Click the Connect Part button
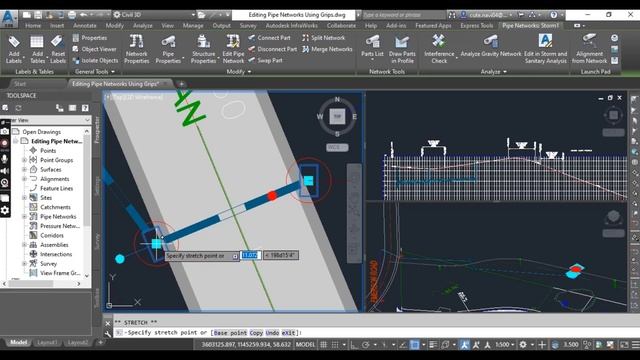This screenshot has height=360, width=640. 269,38
